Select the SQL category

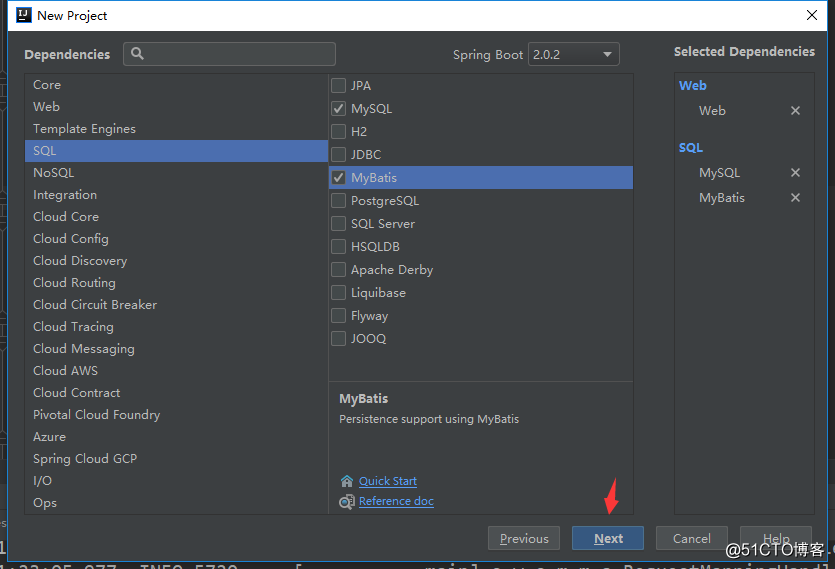pos(176,151)
